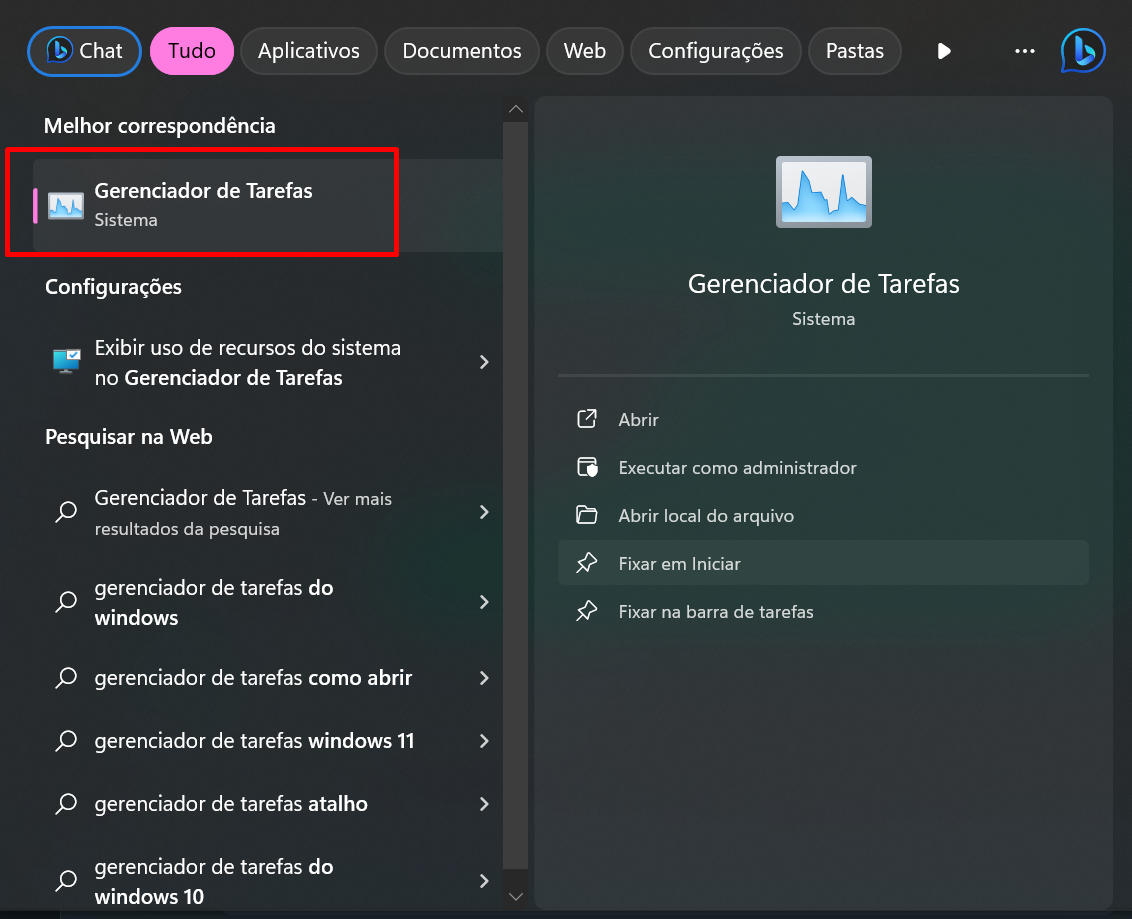Viewport: 1132px width, 919px height.
Task: Click the Abrir local do arquivo folder icon
Action: (587, 515)
